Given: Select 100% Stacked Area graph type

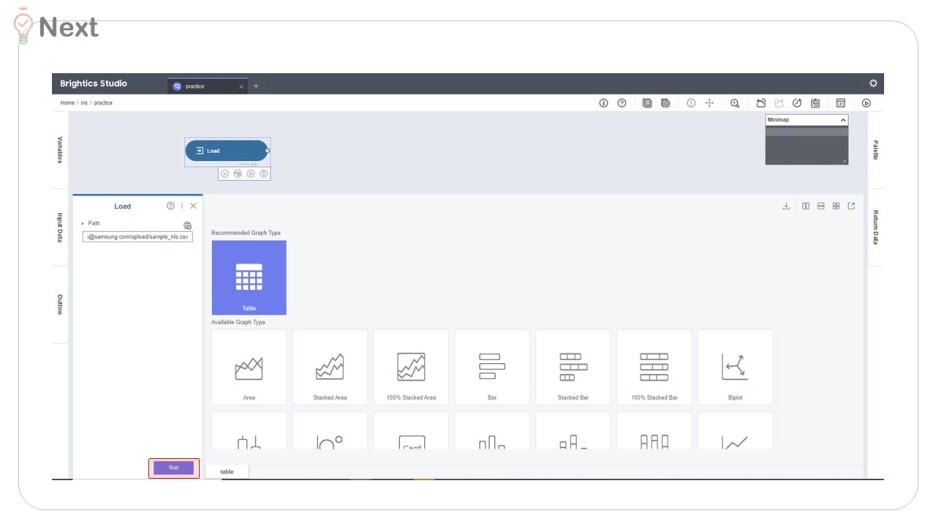Looking at the screenshot, I should click(411, 367).
